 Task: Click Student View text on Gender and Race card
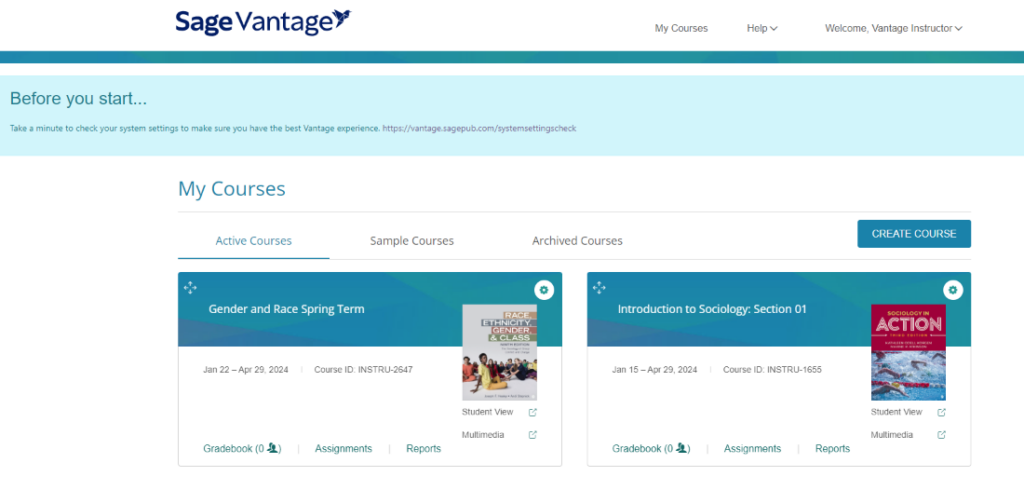pos(487,412)
